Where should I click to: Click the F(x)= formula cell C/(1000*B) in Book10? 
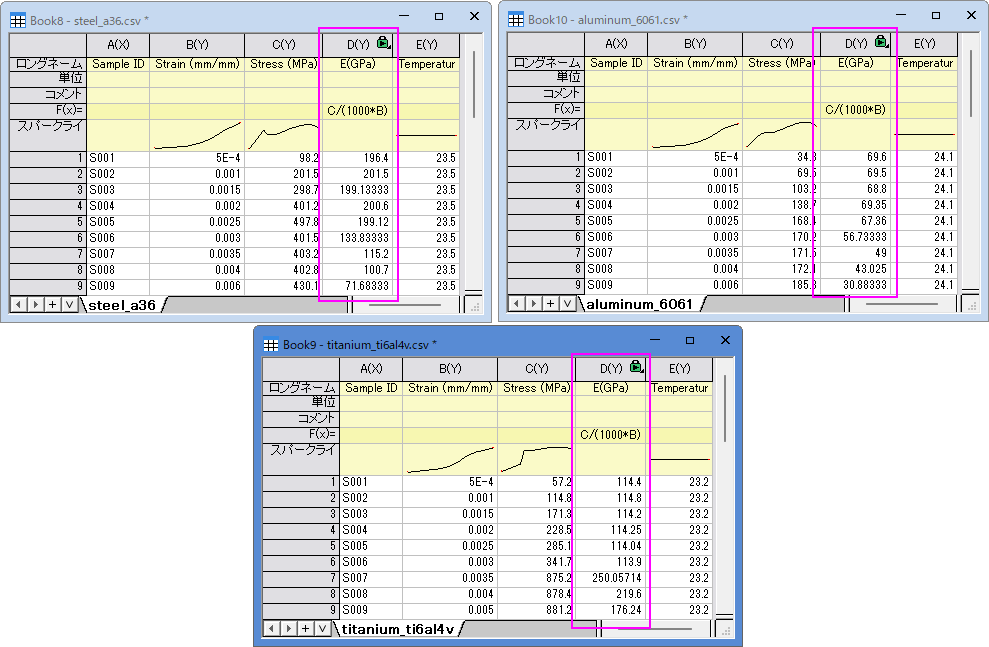856,110
